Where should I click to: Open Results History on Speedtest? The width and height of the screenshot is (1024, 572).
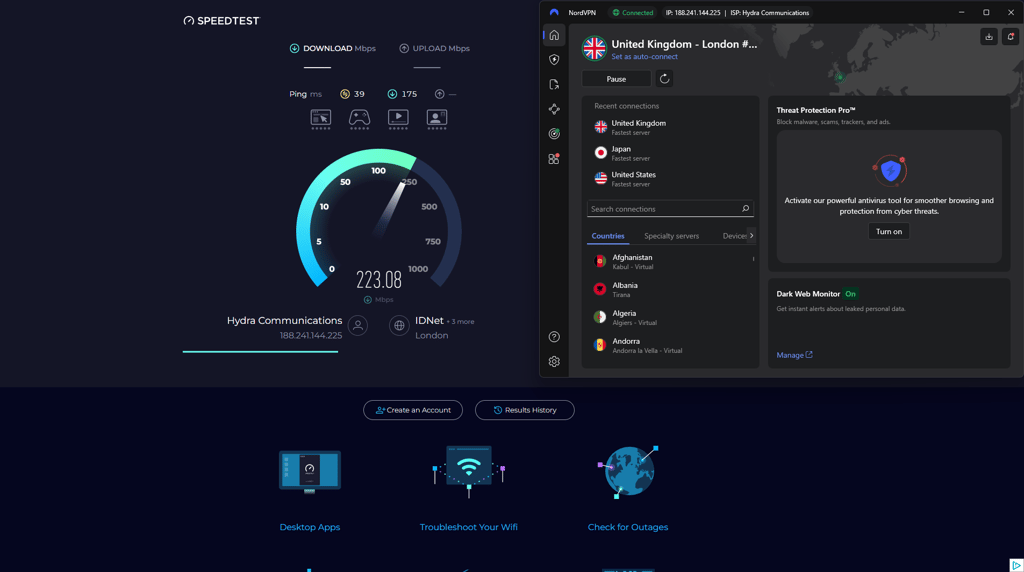coord(524,410)
